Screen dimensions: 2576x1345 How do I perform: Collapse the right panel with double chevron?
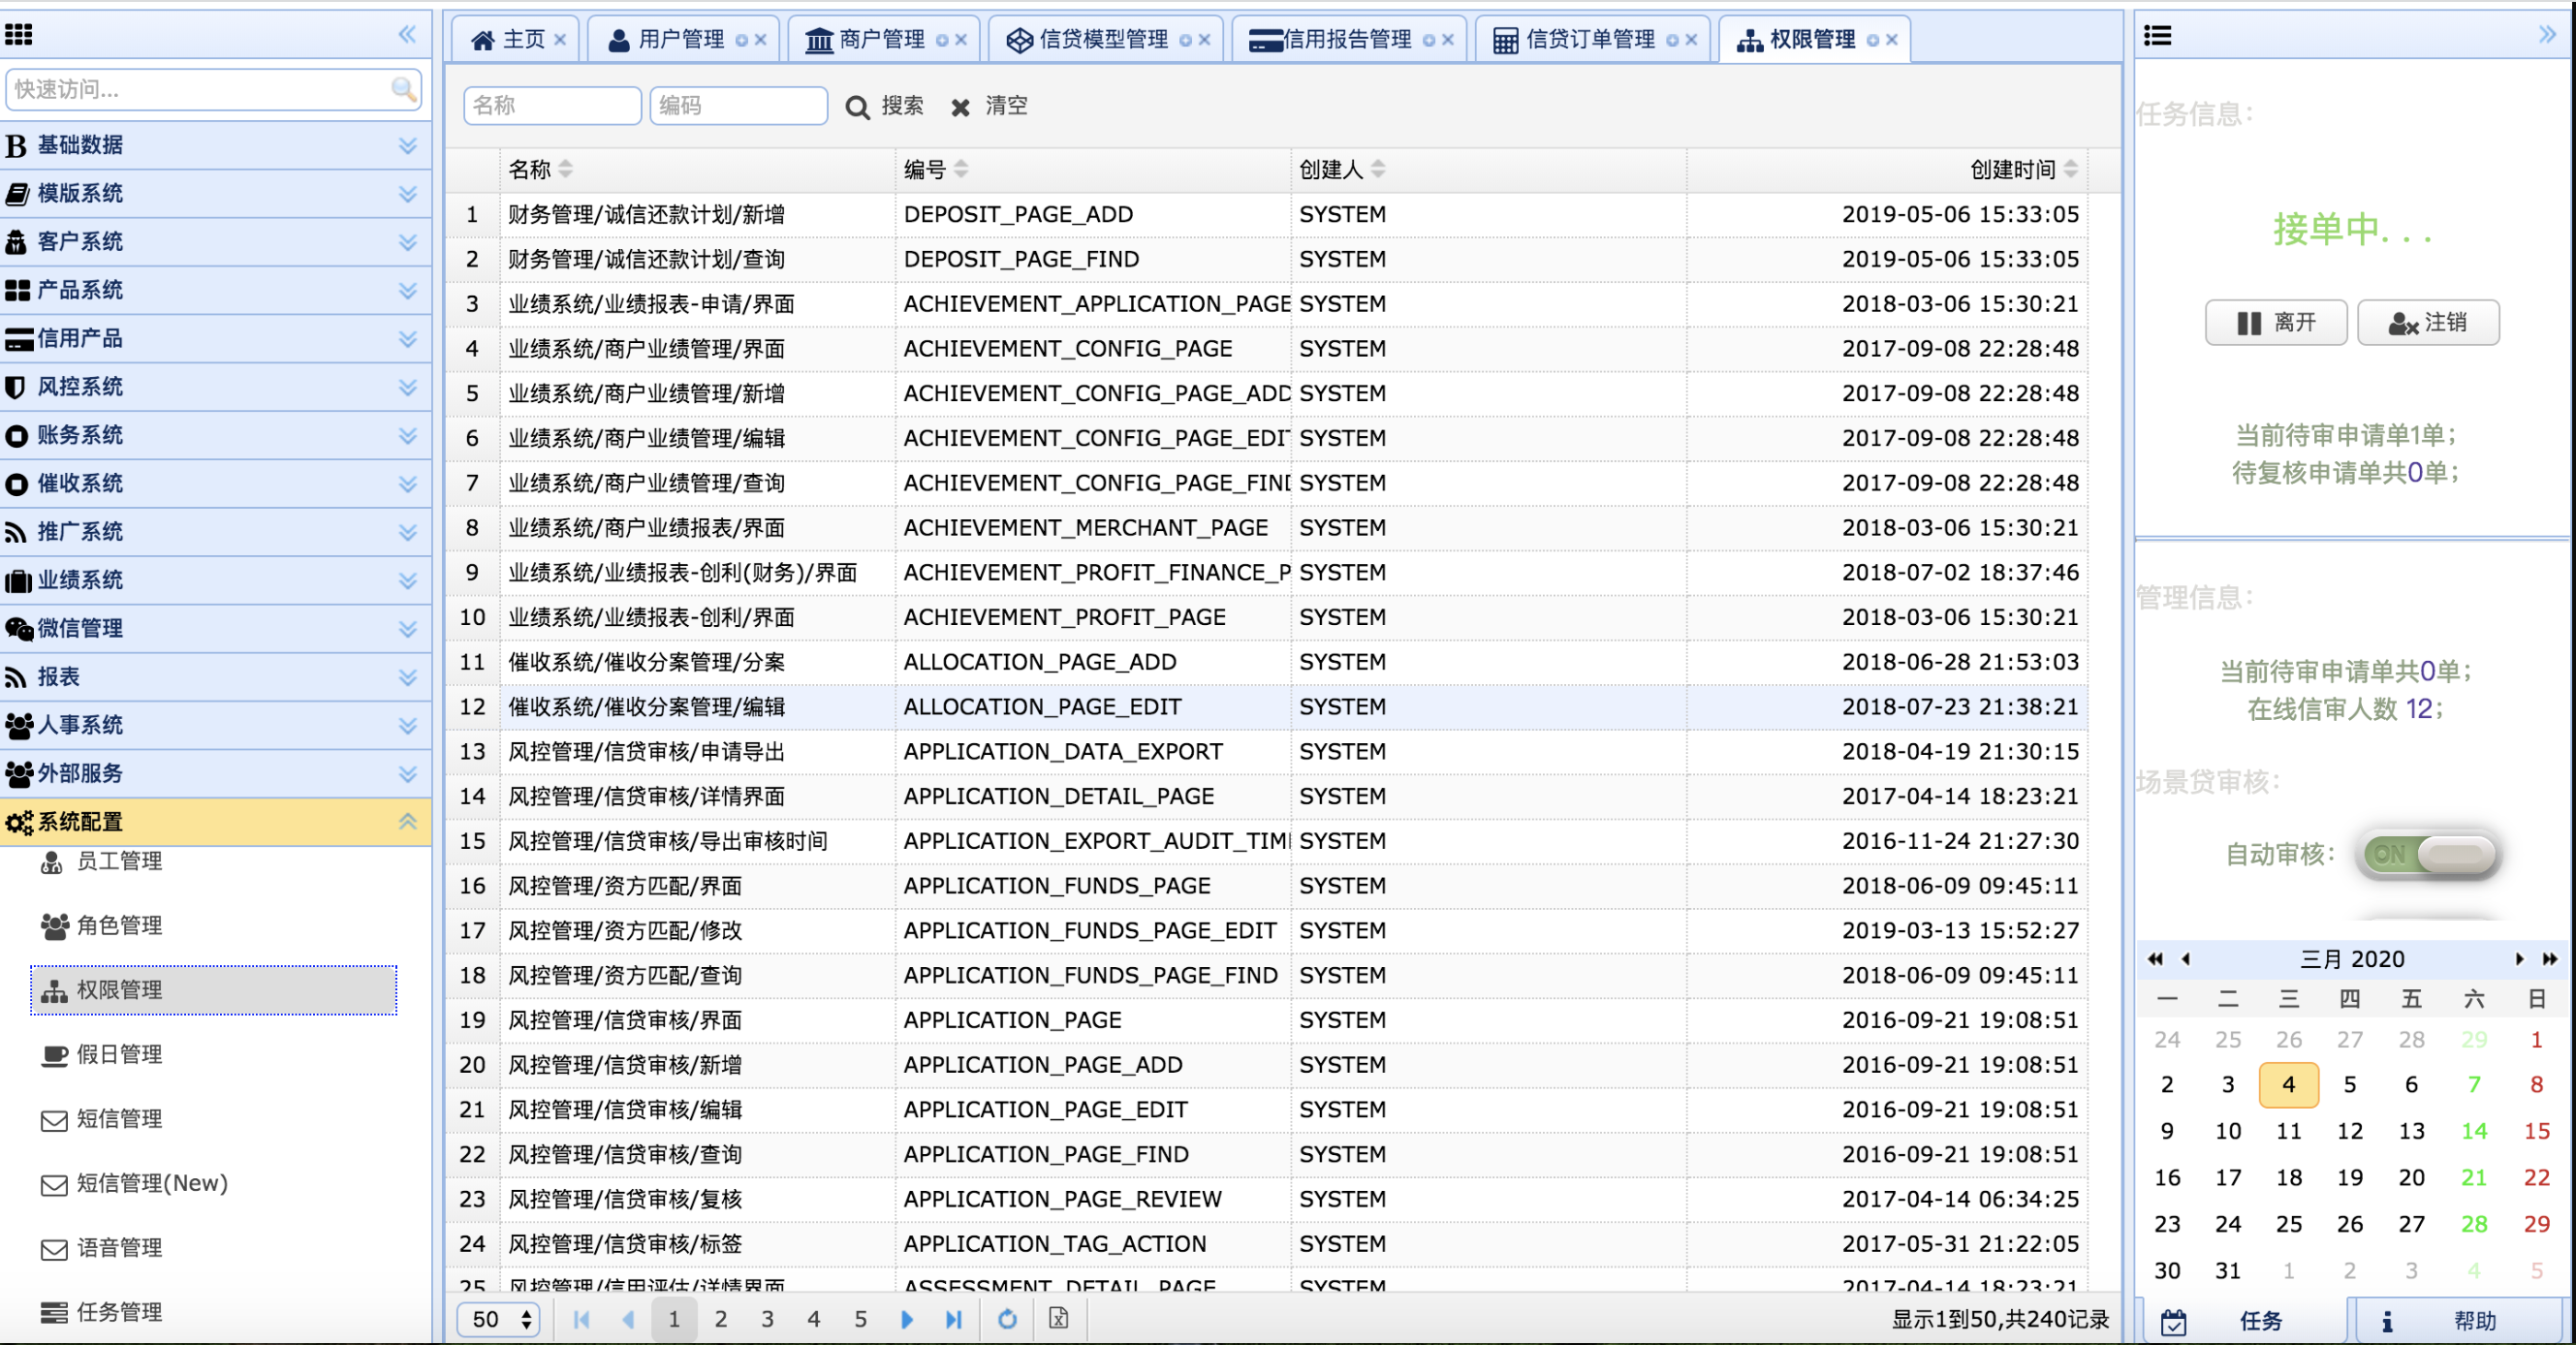2547,35
